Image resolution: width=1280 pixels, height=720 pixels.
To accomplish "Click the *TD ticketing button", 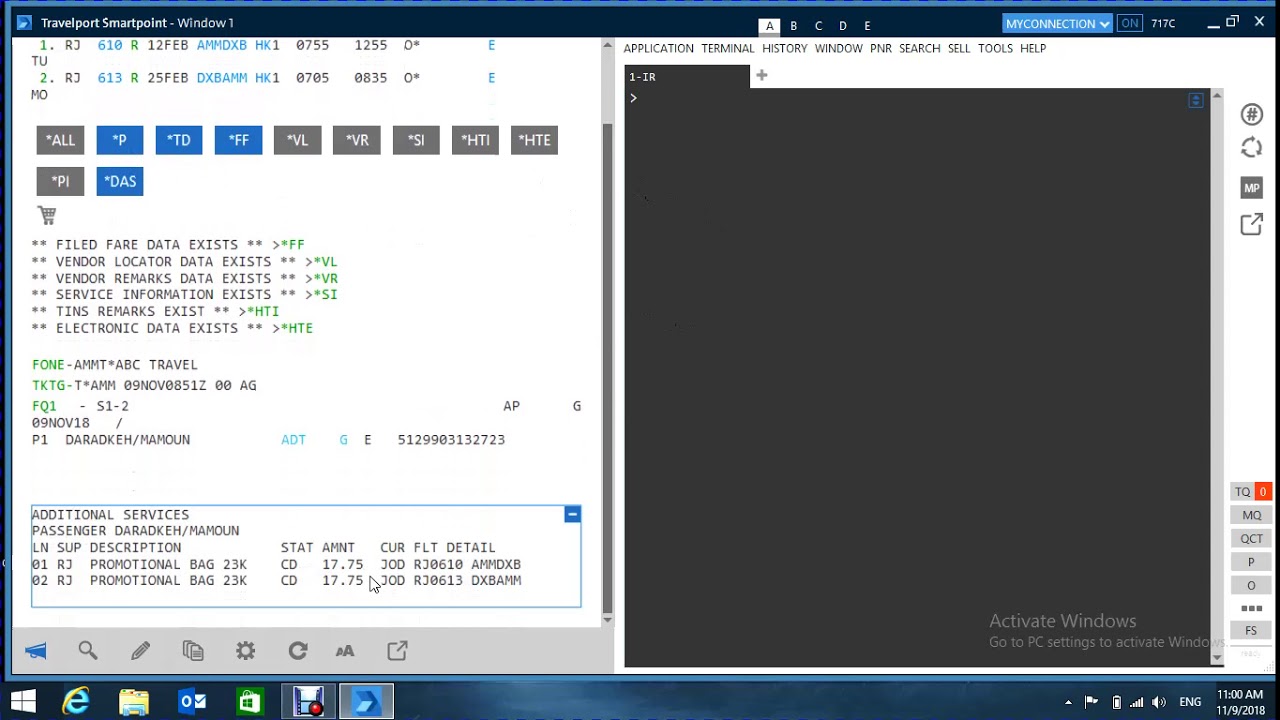I will [179, 140].
